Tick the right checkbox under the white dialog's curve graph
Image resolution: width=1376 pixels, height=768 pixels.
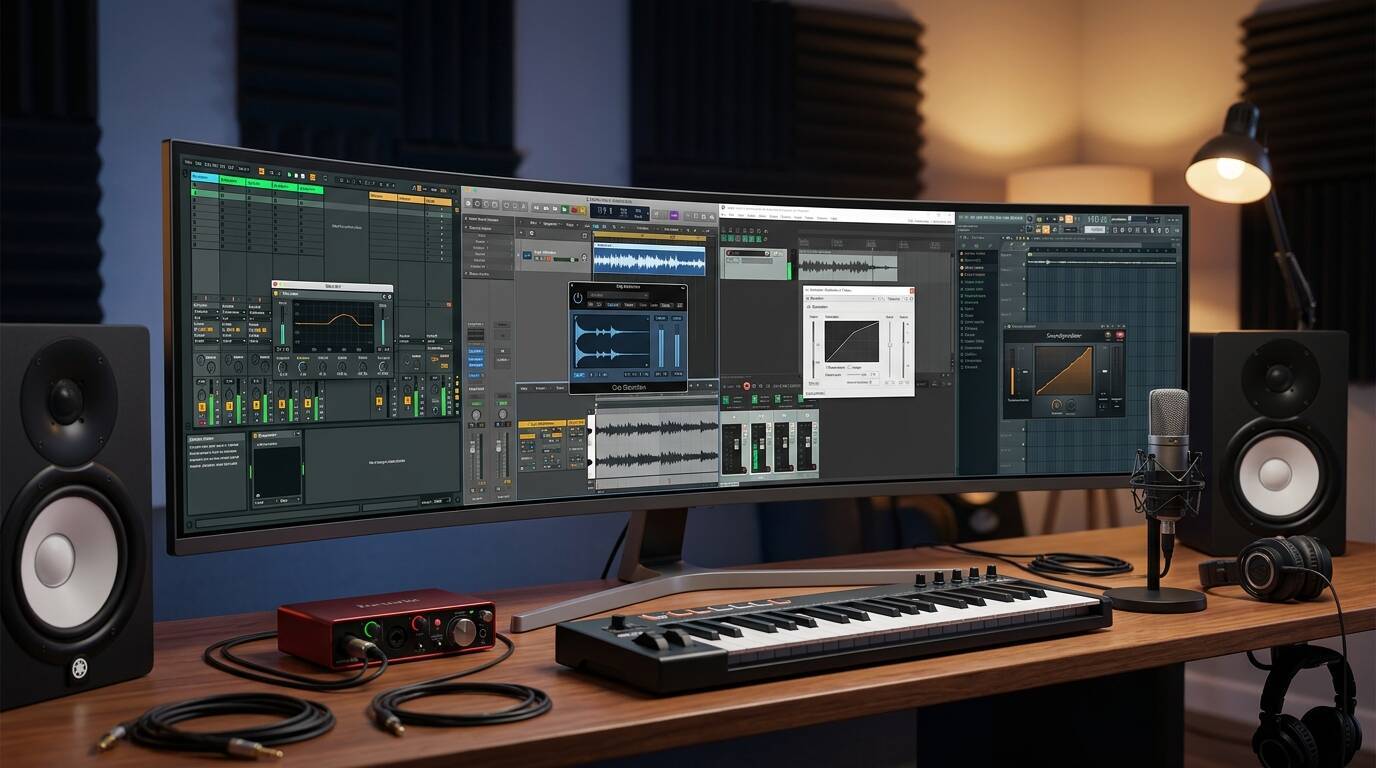pos(850,367)
